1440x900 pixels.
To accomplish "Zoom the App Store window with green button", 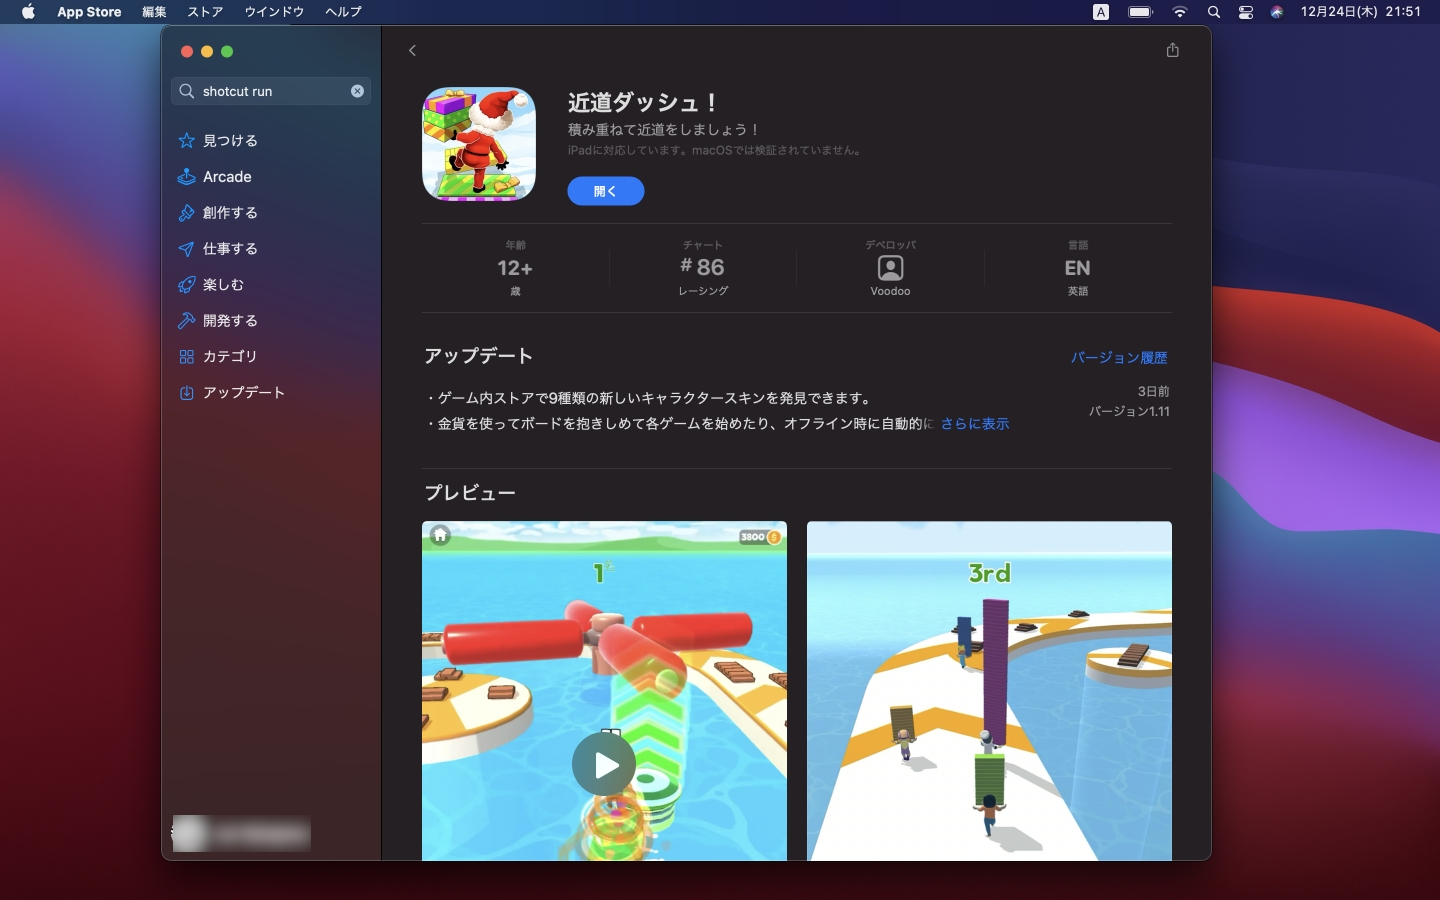I will pyautogui.click(x=227, y=52).
